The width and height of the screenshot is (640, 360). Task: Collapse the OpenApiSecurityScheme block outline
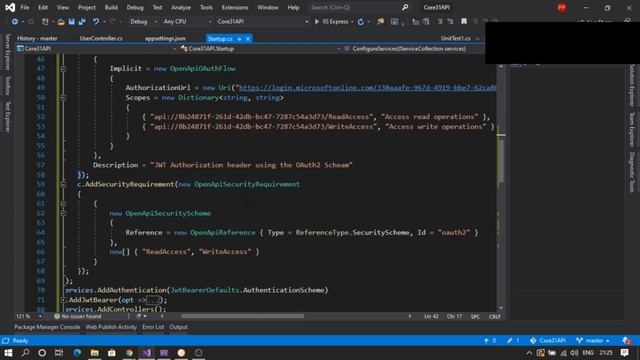63,213
